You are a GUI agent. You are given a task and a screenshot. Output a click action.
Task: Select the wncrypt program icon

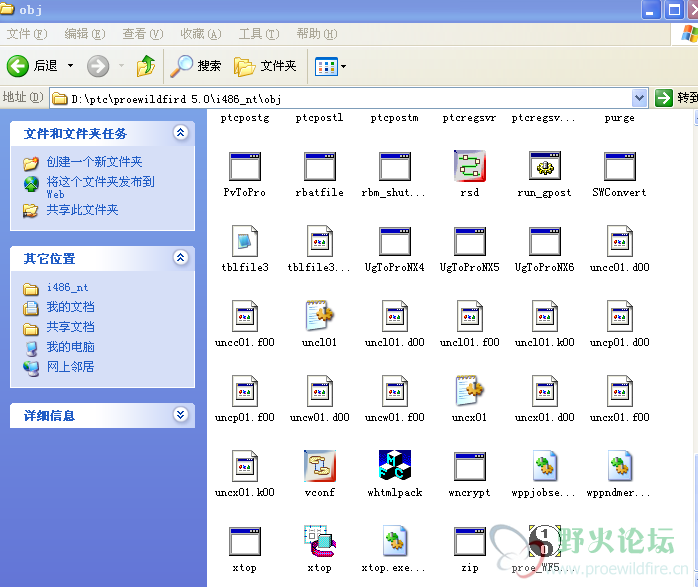click(x=470, y=466)
